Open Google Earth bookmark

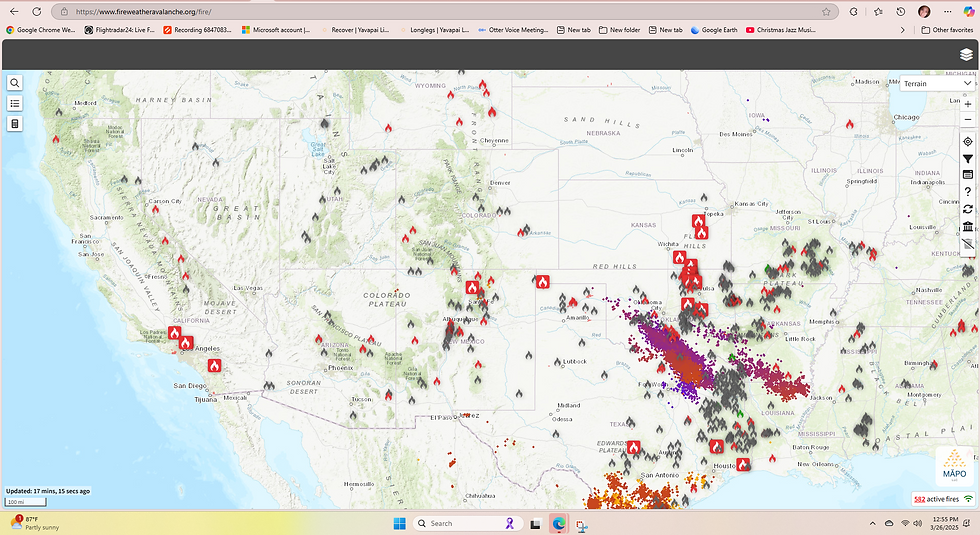tap(714, 29)
